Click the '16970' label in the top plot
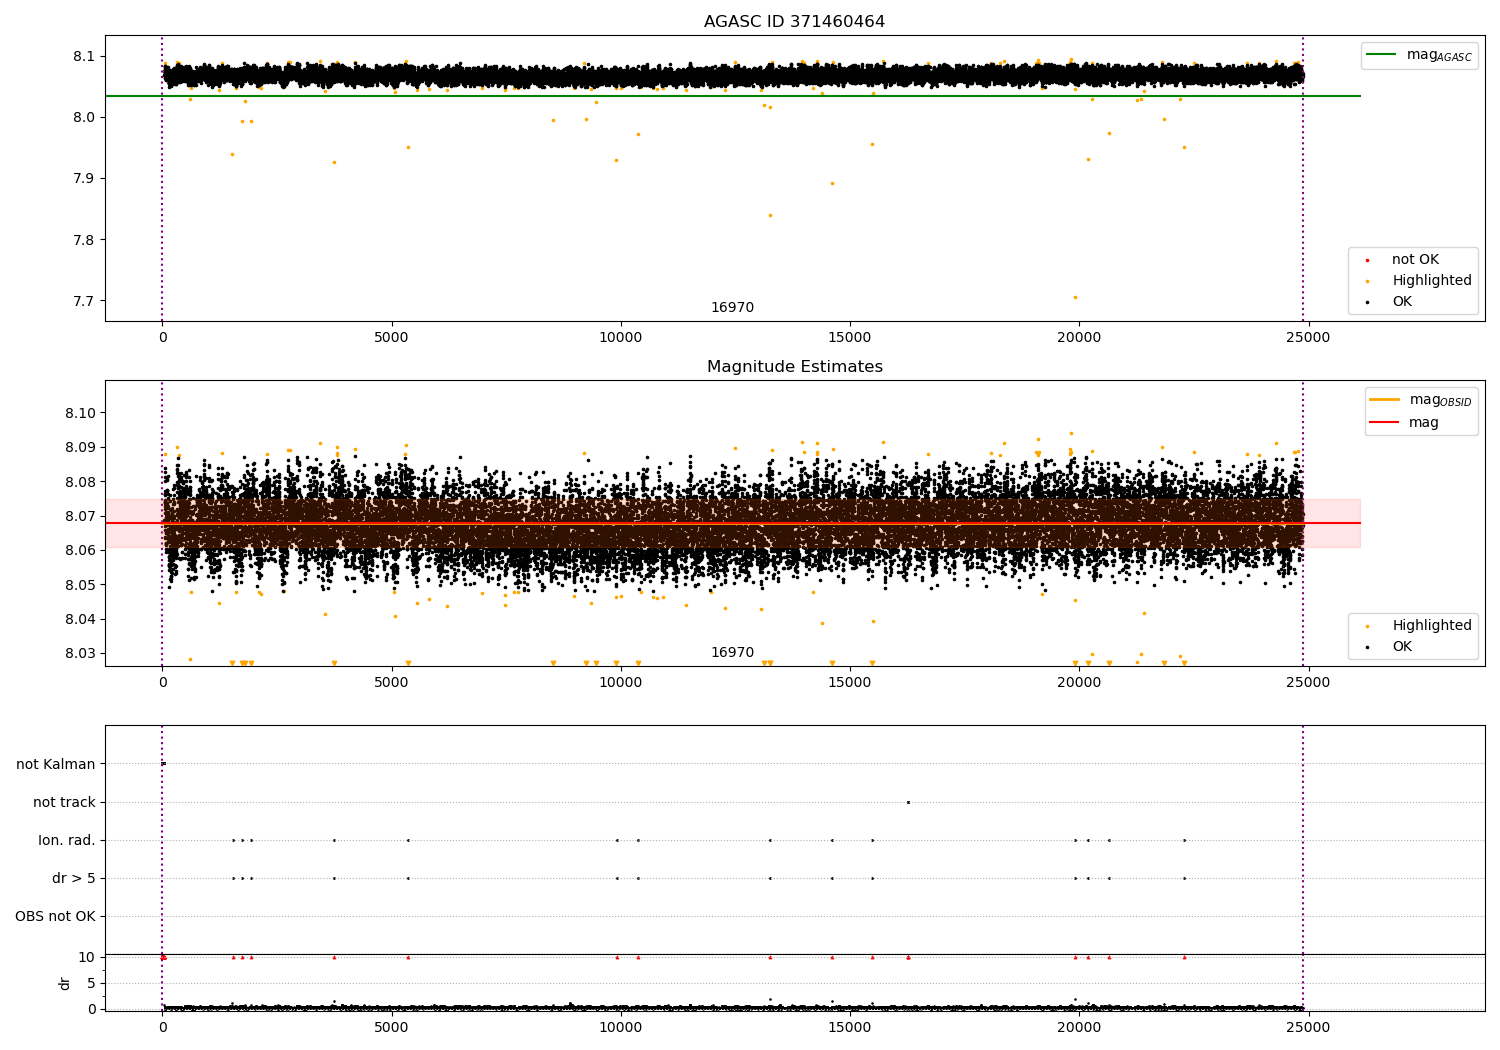This screenshot has height=1050, width=1500. pos(732,308)
